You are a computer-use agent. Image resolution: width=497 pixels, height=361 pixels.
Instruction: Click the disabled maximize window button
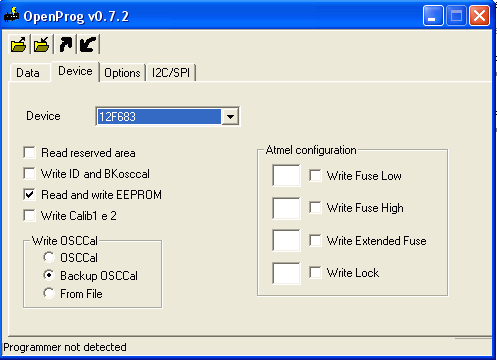pyautogui.click(x=456, y=15)
